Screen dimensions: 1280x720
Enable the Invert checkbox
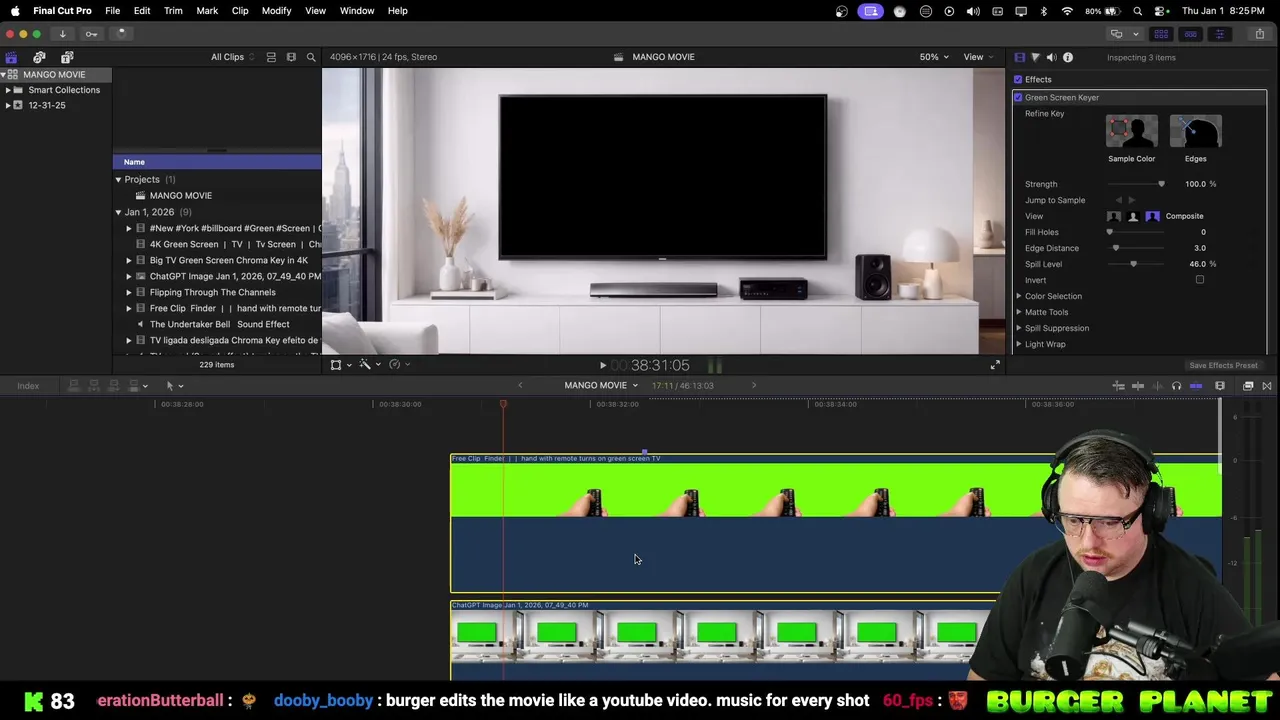click(1200, 280)
